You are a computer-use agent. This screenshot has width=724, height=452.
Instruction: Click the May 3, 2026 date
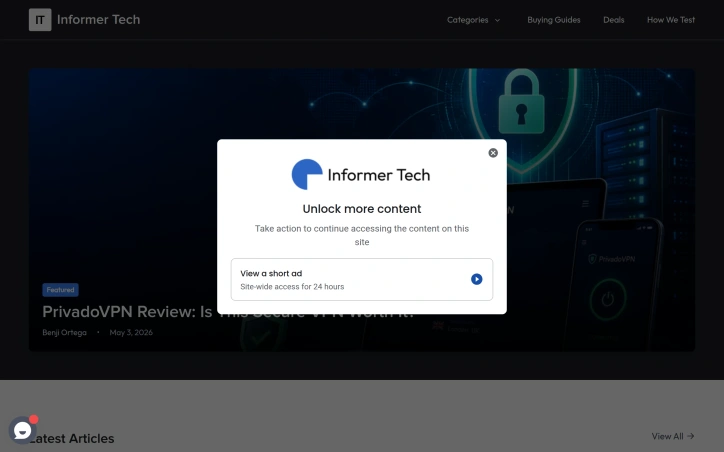131,332
